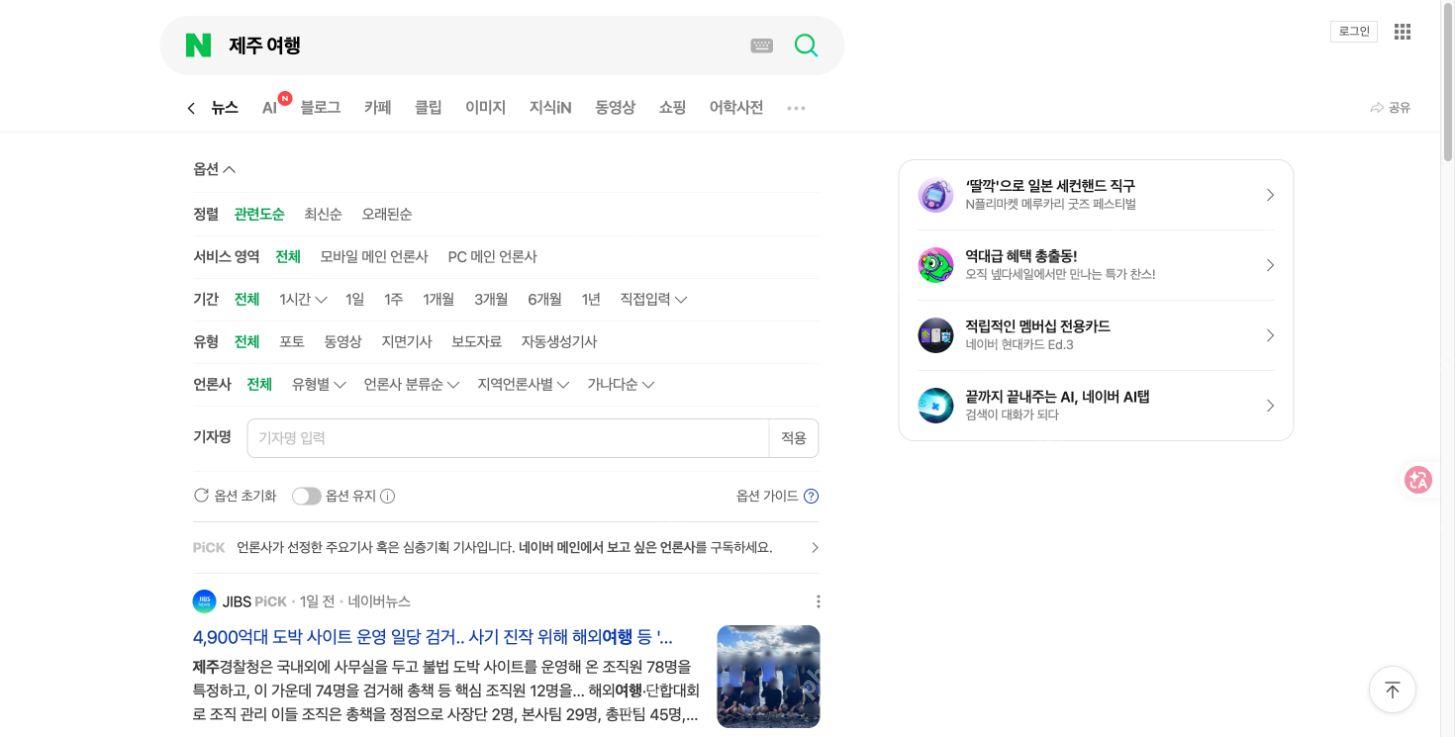The height and width of the screenshot is (737, 1455).
Task: Click the 옵션 가이드 question mark icon
Action: coord(811,496)
